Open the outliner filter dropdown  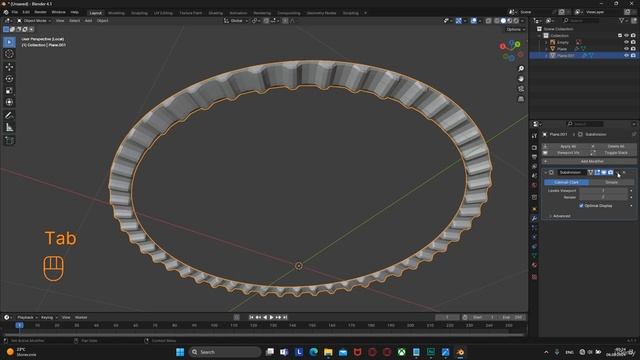pos(623,20)
